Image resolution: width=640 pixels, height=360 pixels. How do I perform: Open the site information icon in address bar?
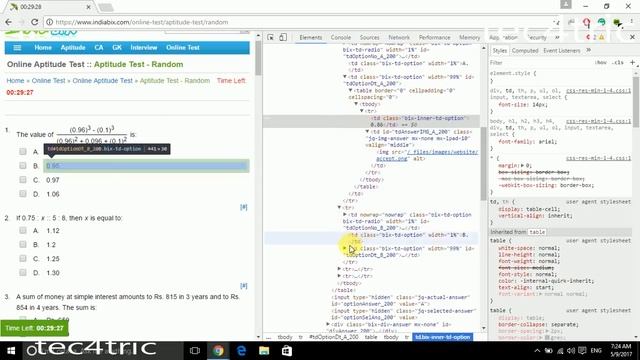(49, 22)
